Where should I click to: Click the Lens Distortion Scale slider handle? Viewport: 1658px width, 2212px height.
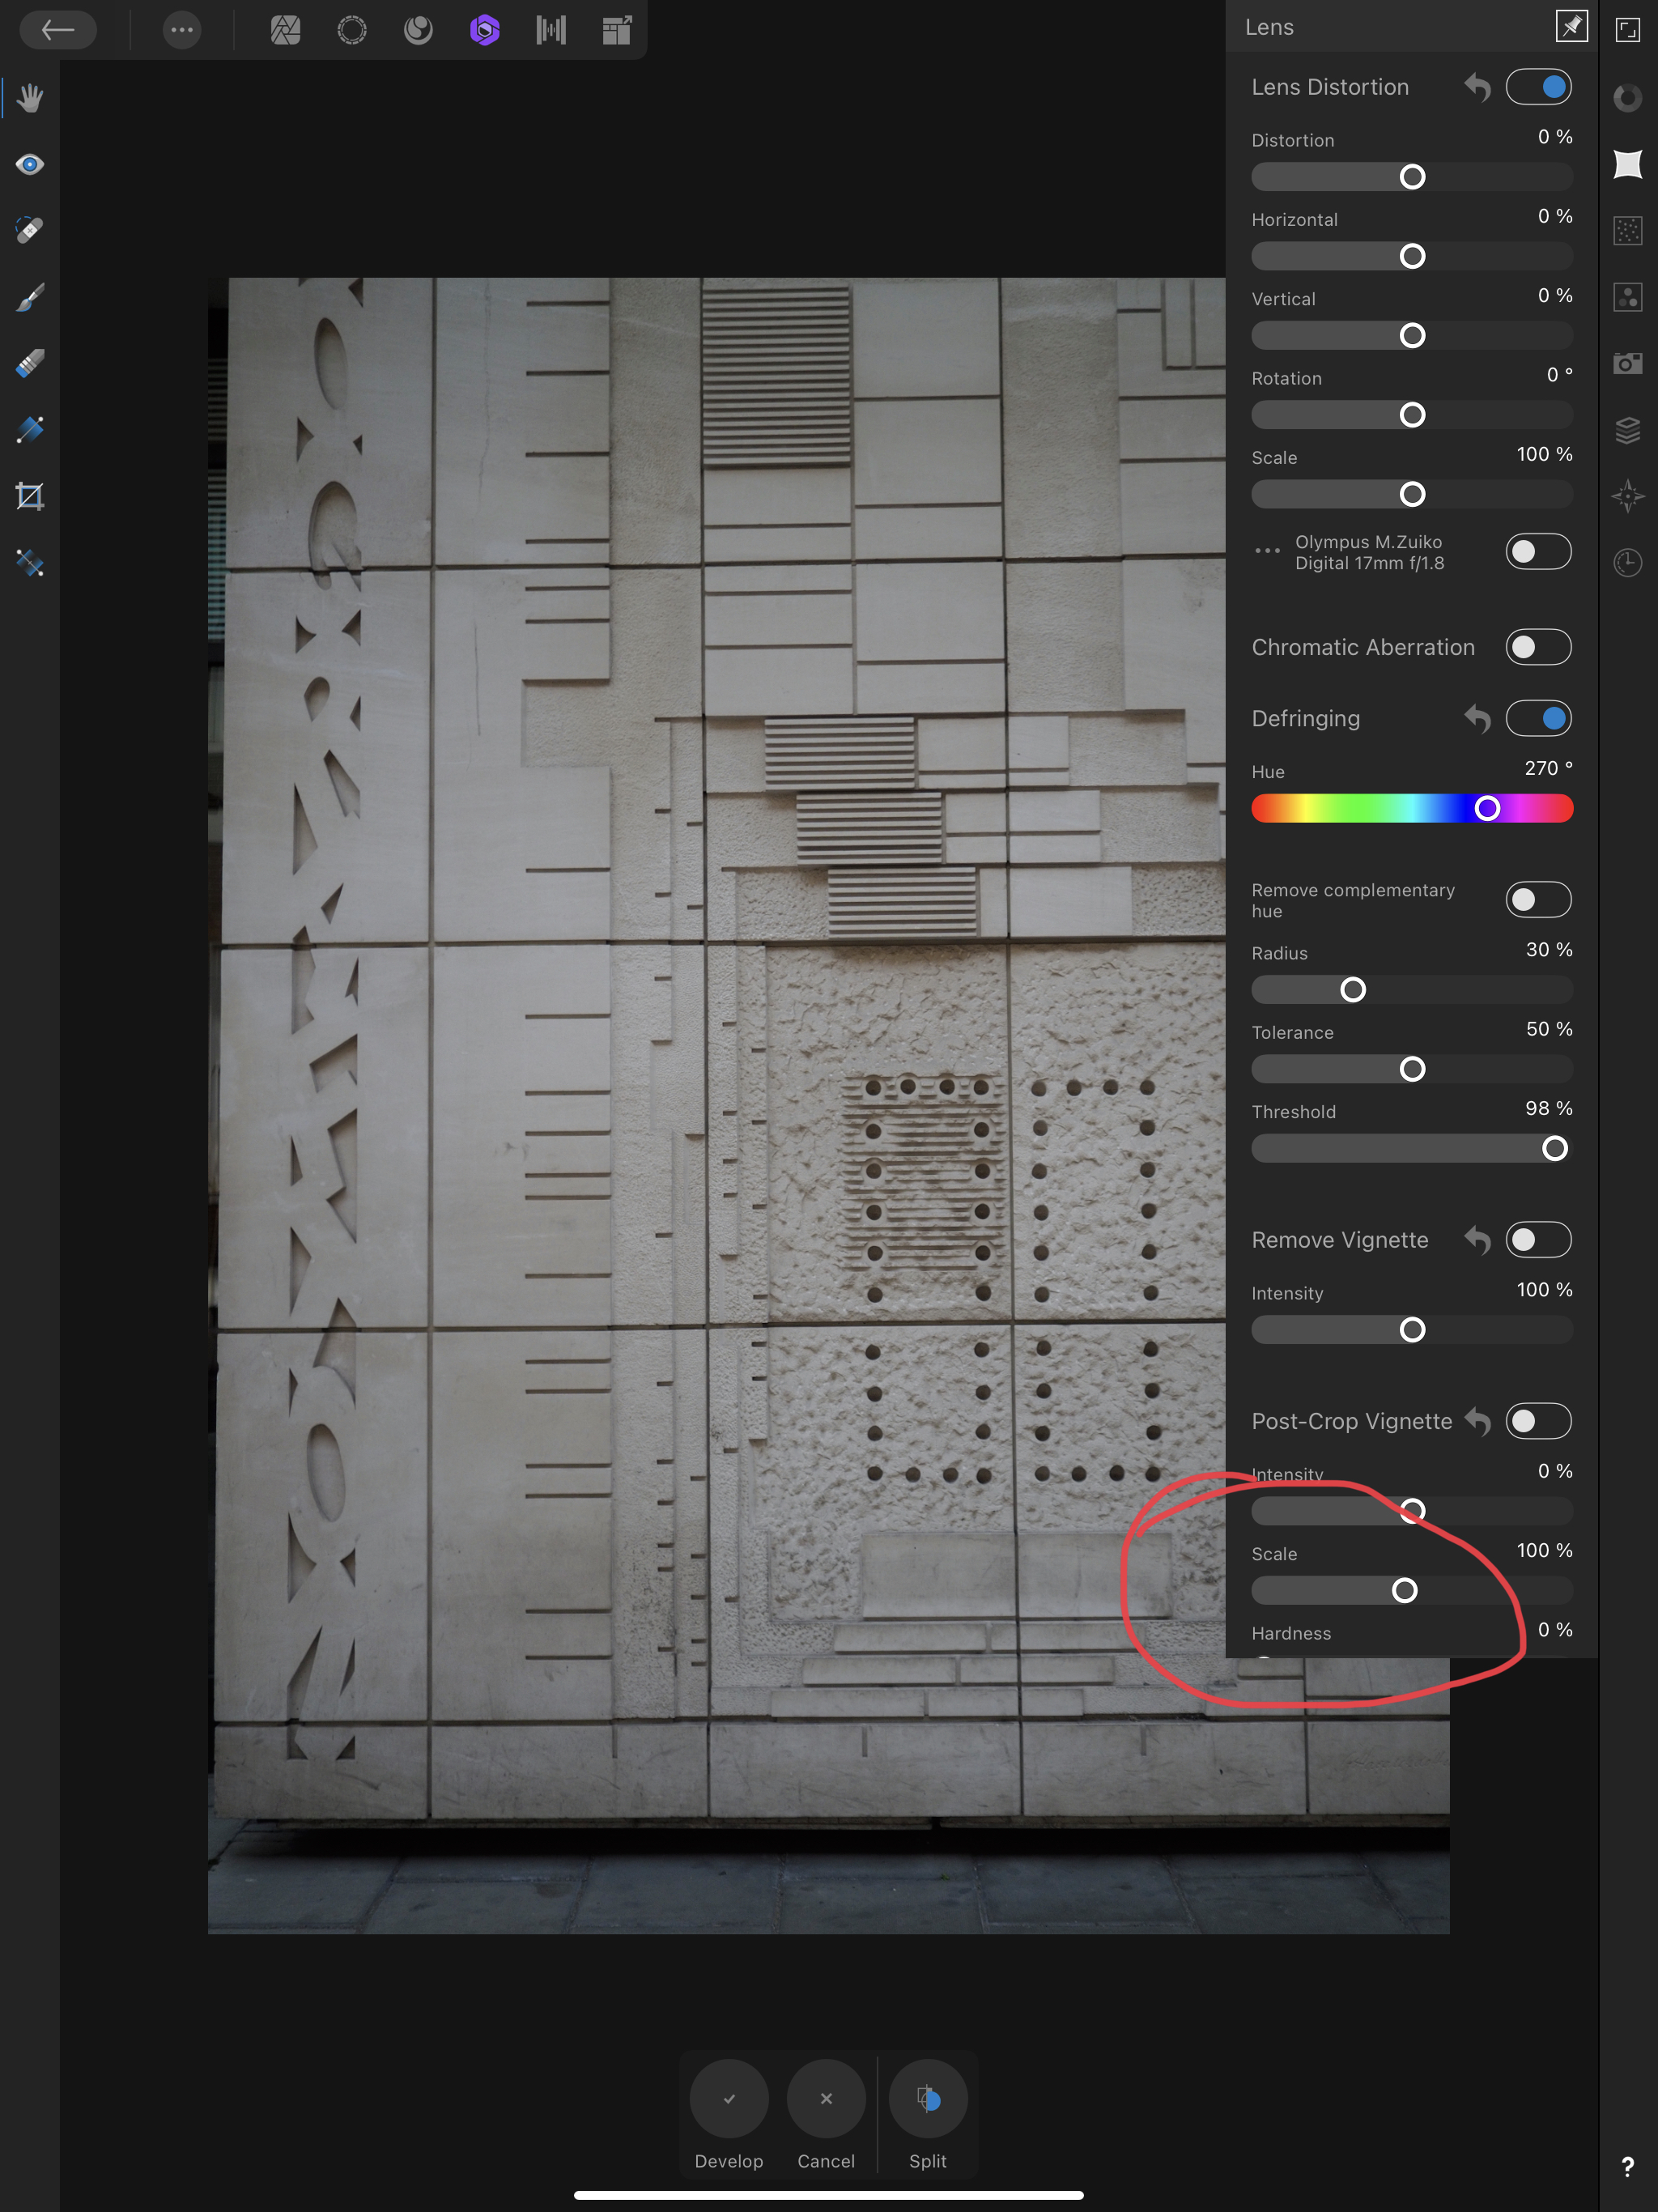1412,494
